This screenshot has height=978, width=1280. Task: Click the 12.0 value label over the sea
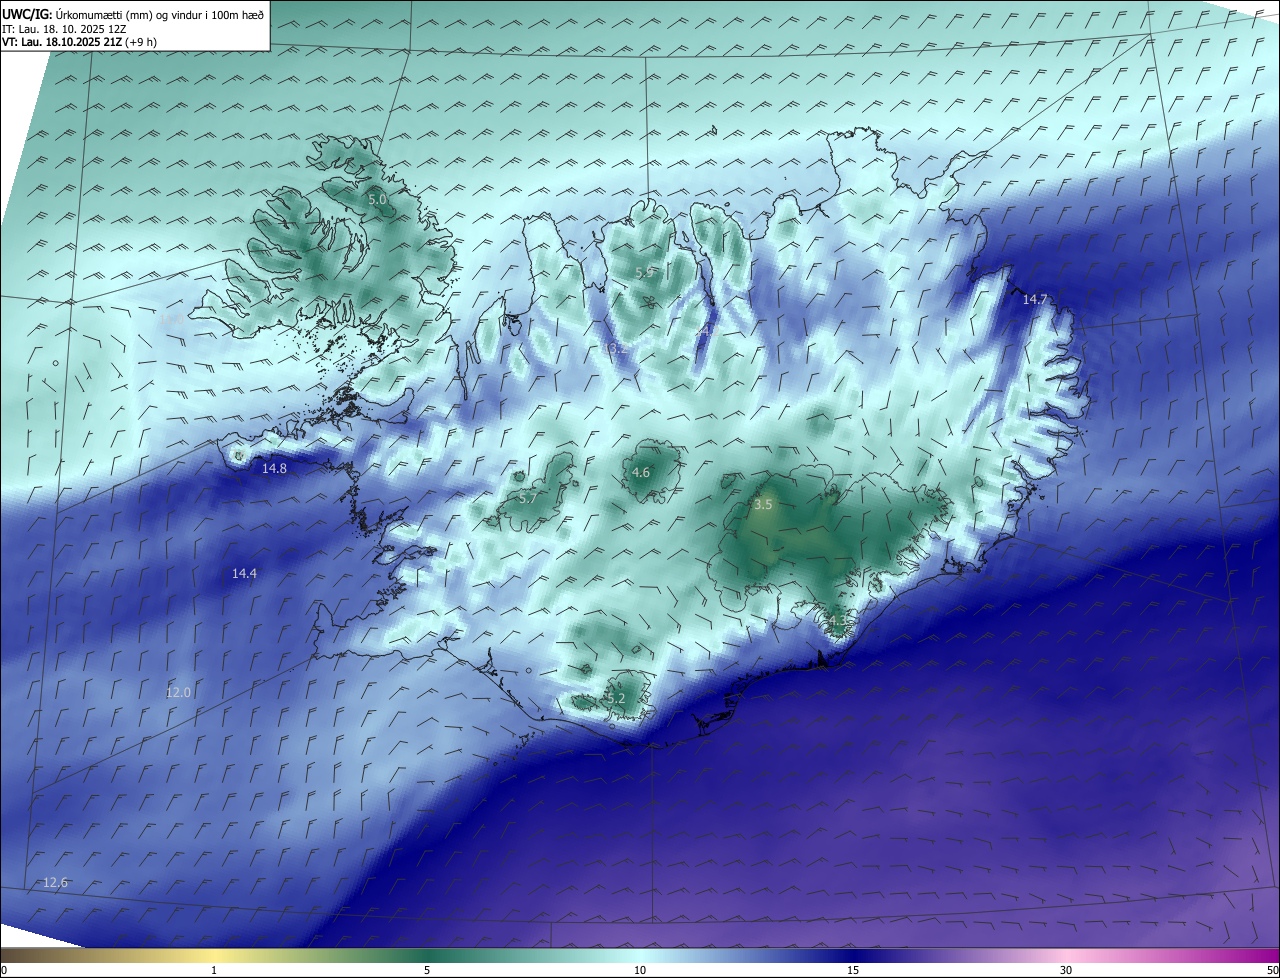178,692
